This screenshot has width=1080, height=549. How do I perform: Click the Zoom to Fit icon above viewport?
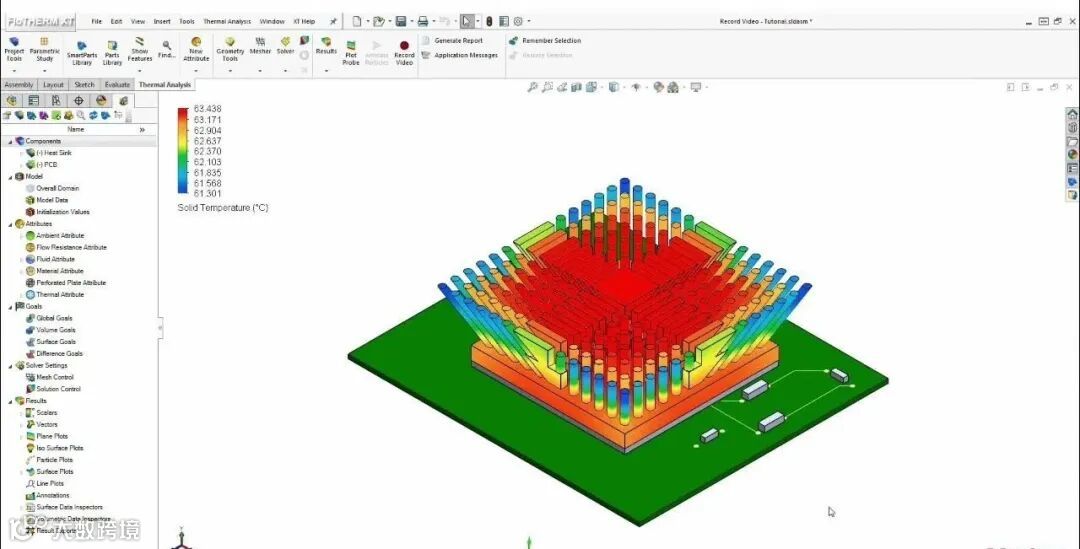coord(532,87)
